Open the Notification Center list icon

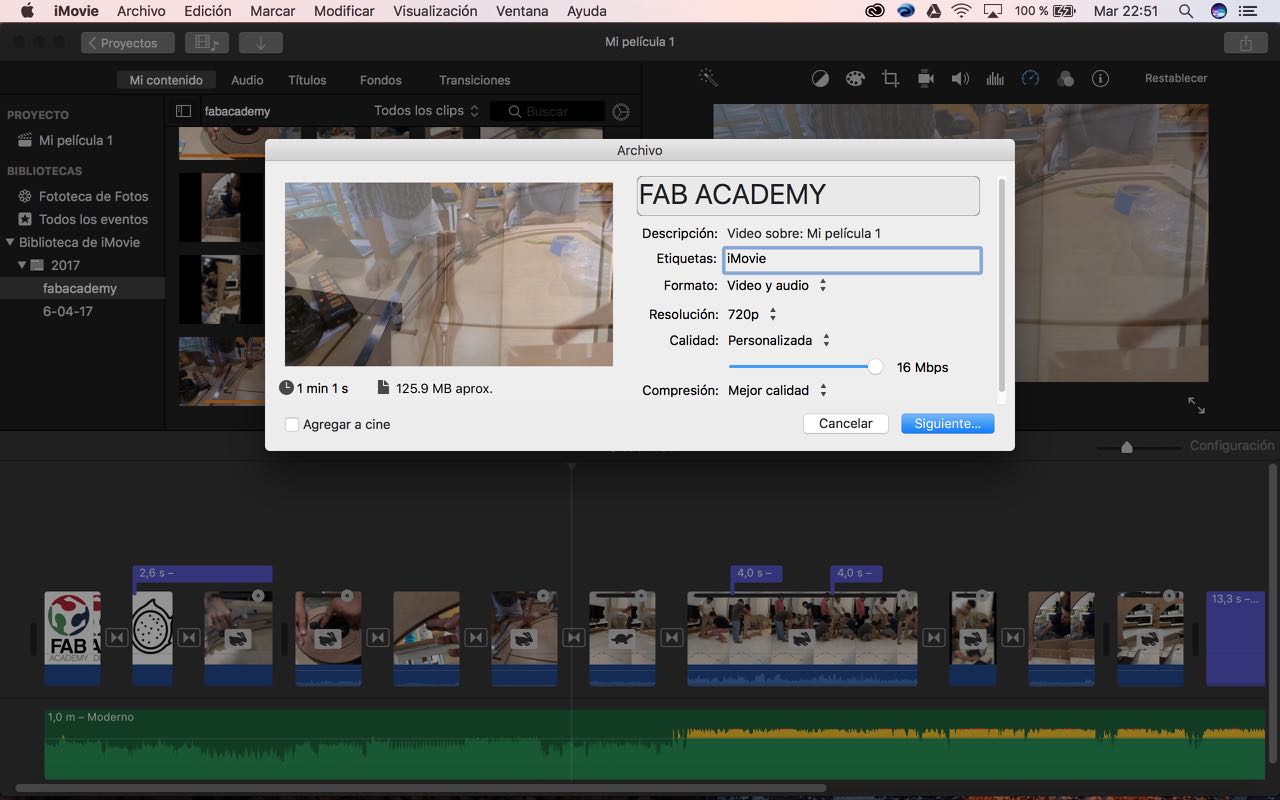coord(1250,11)
